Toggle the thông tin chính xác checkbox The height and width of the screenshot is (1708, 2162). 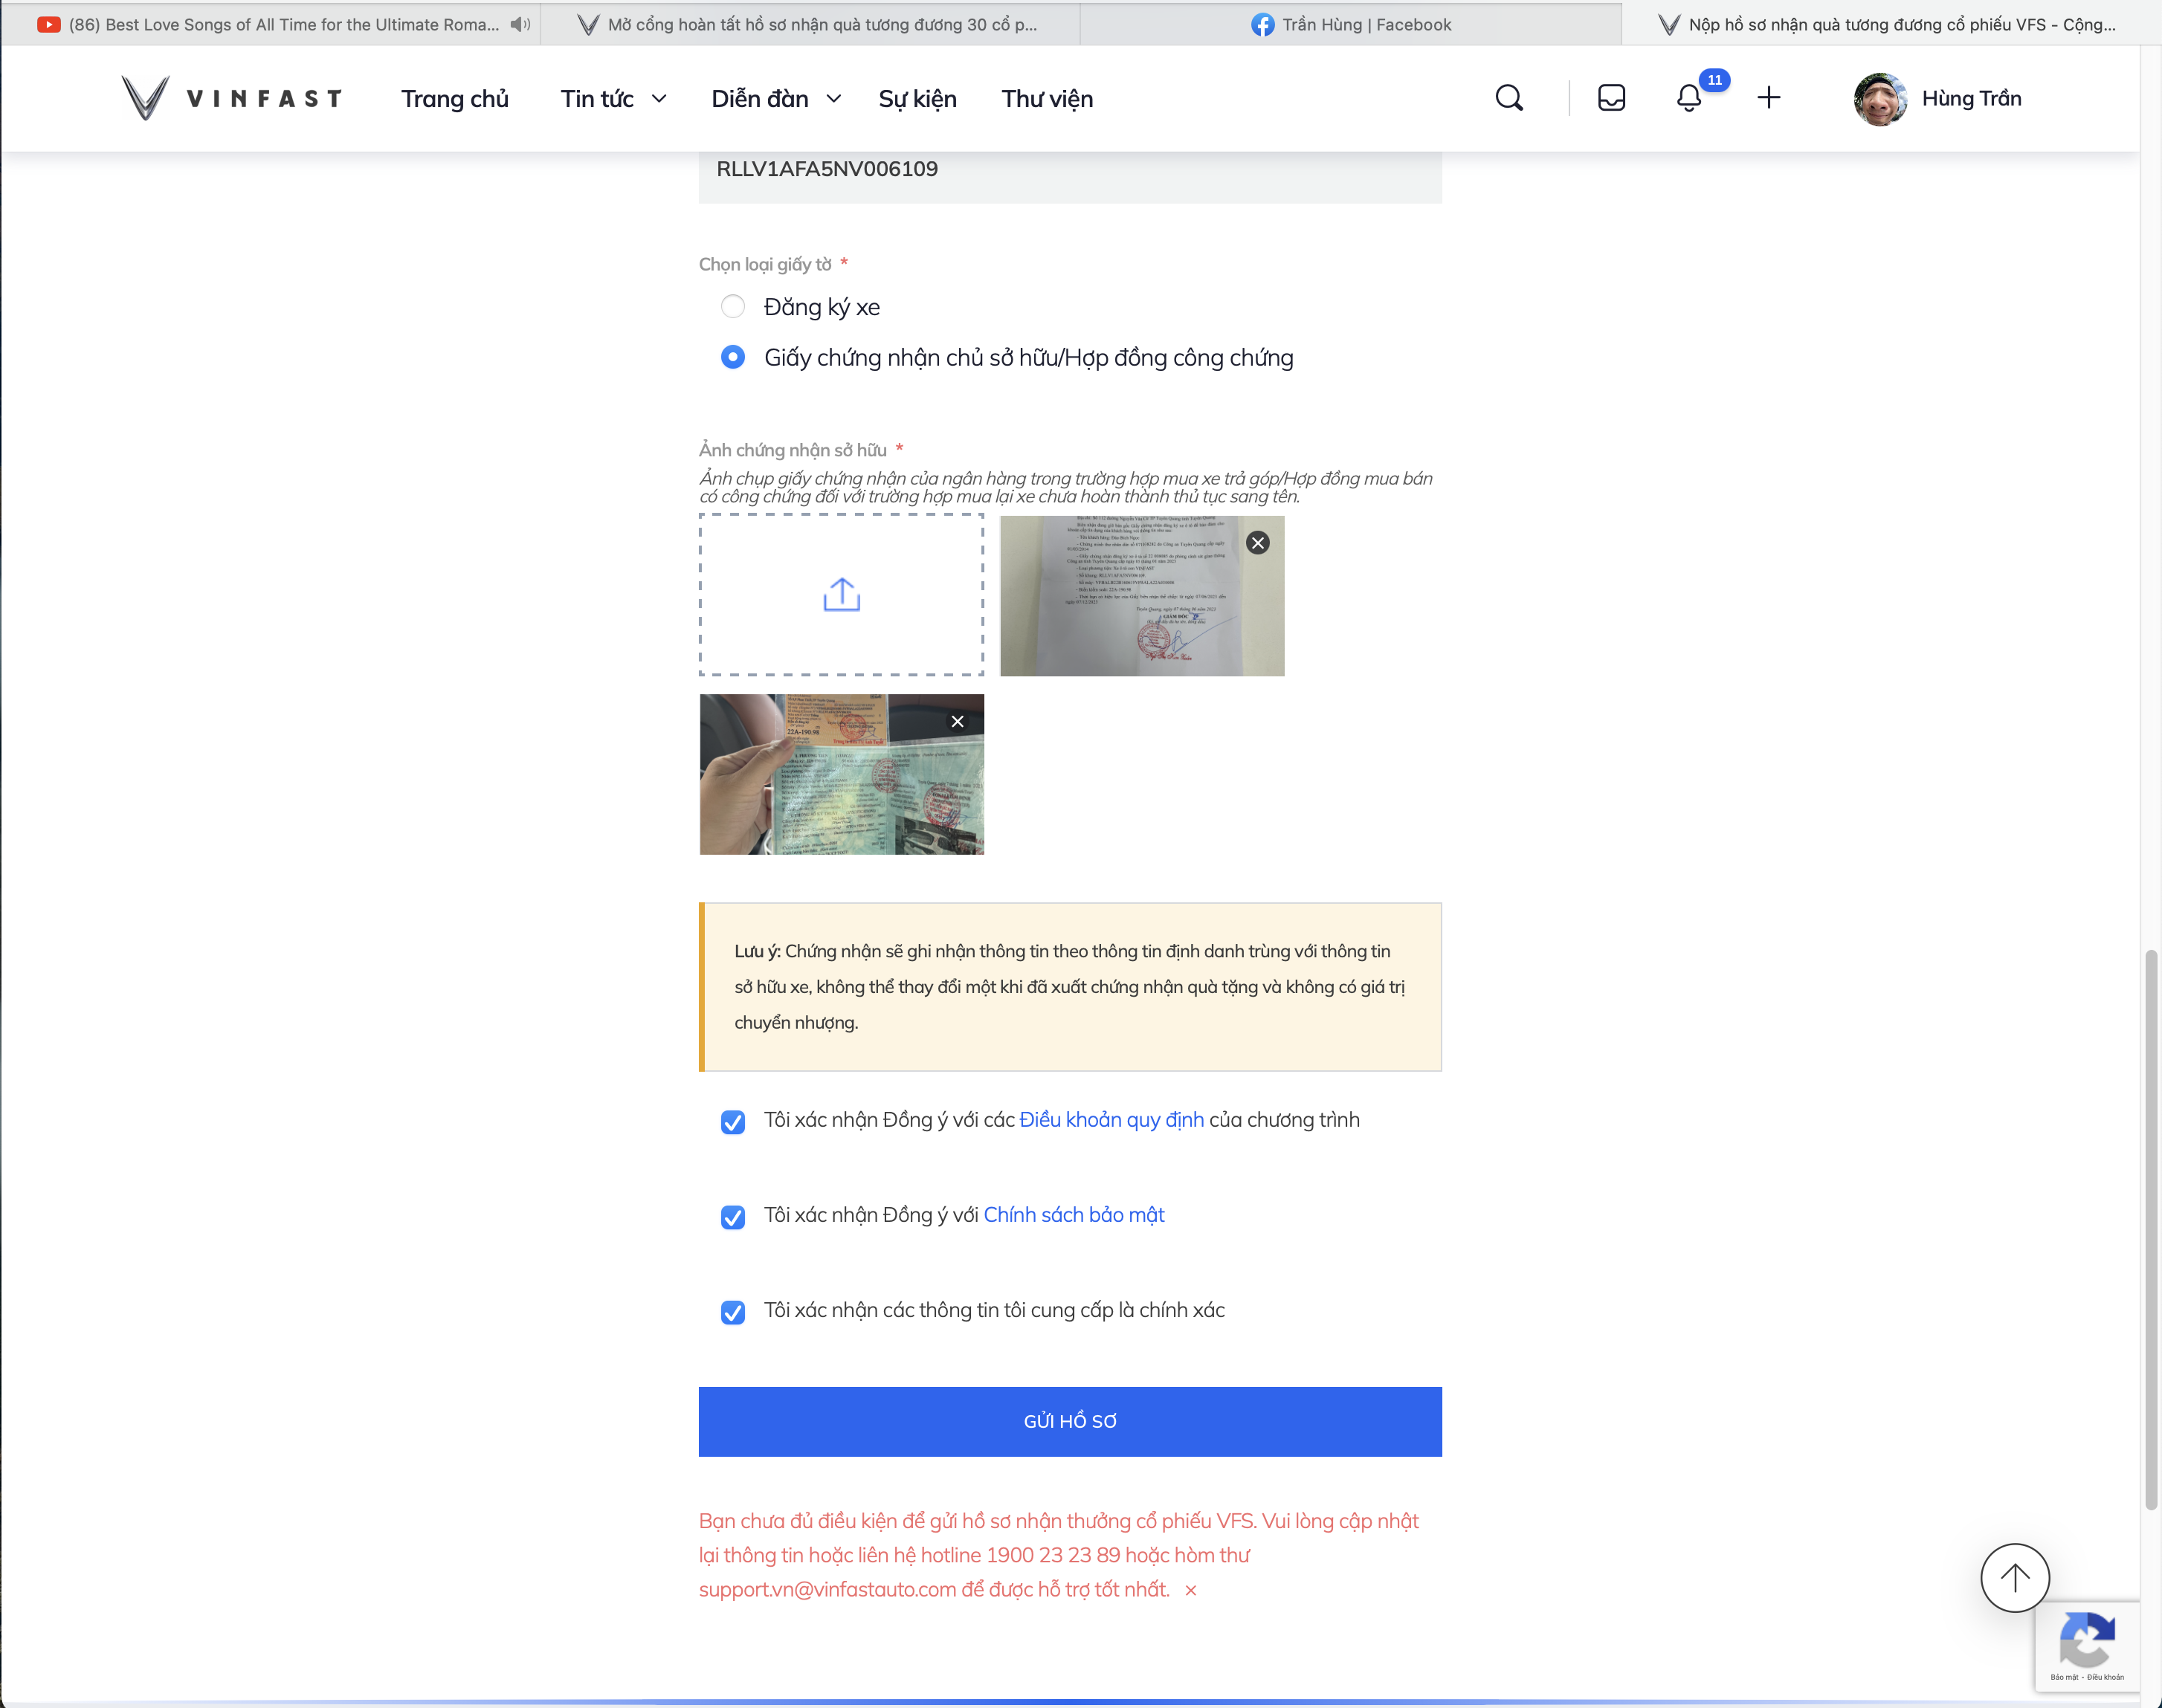point(733,1312)
